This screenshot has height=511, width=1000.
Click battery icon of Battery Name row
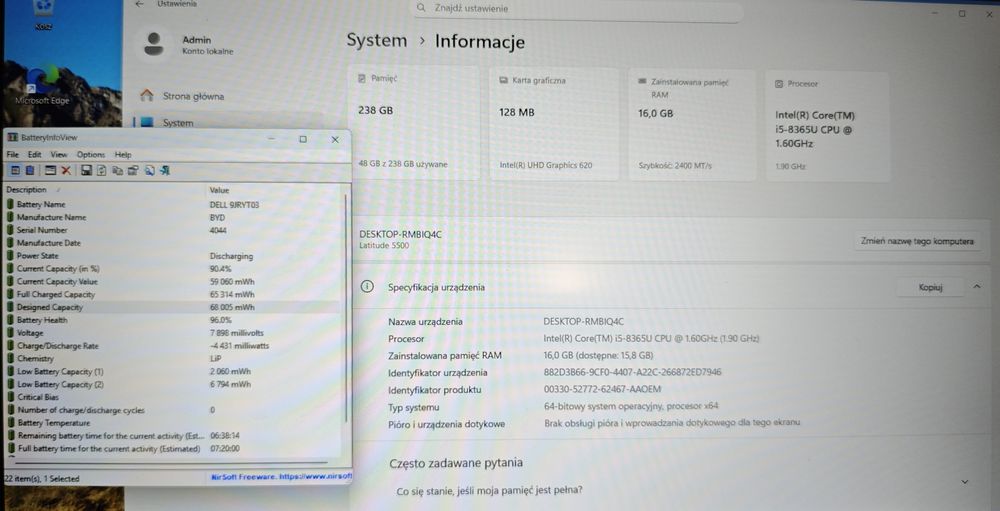pos(10,205)
